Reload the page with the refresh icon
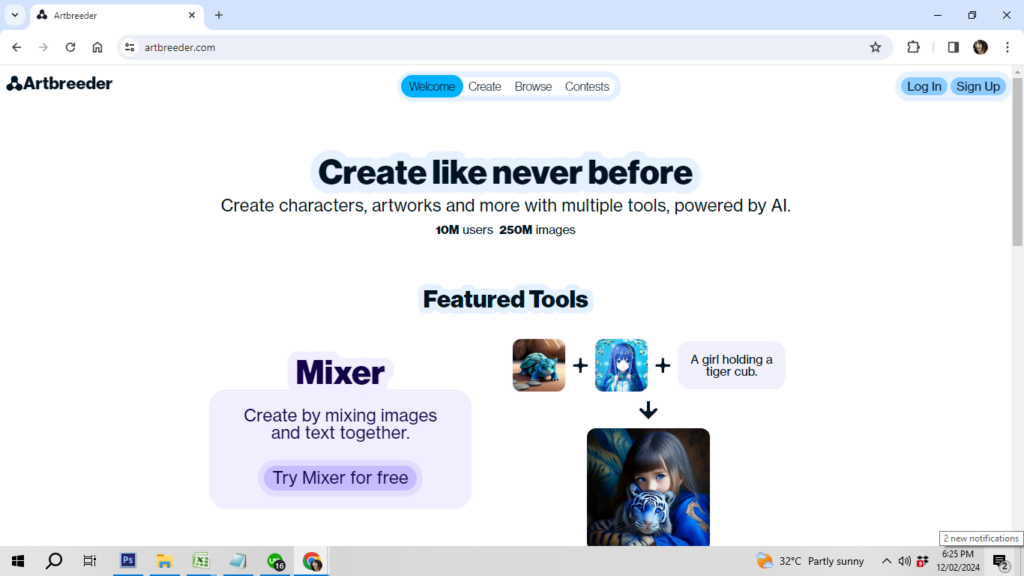 (x=70, y=47)
